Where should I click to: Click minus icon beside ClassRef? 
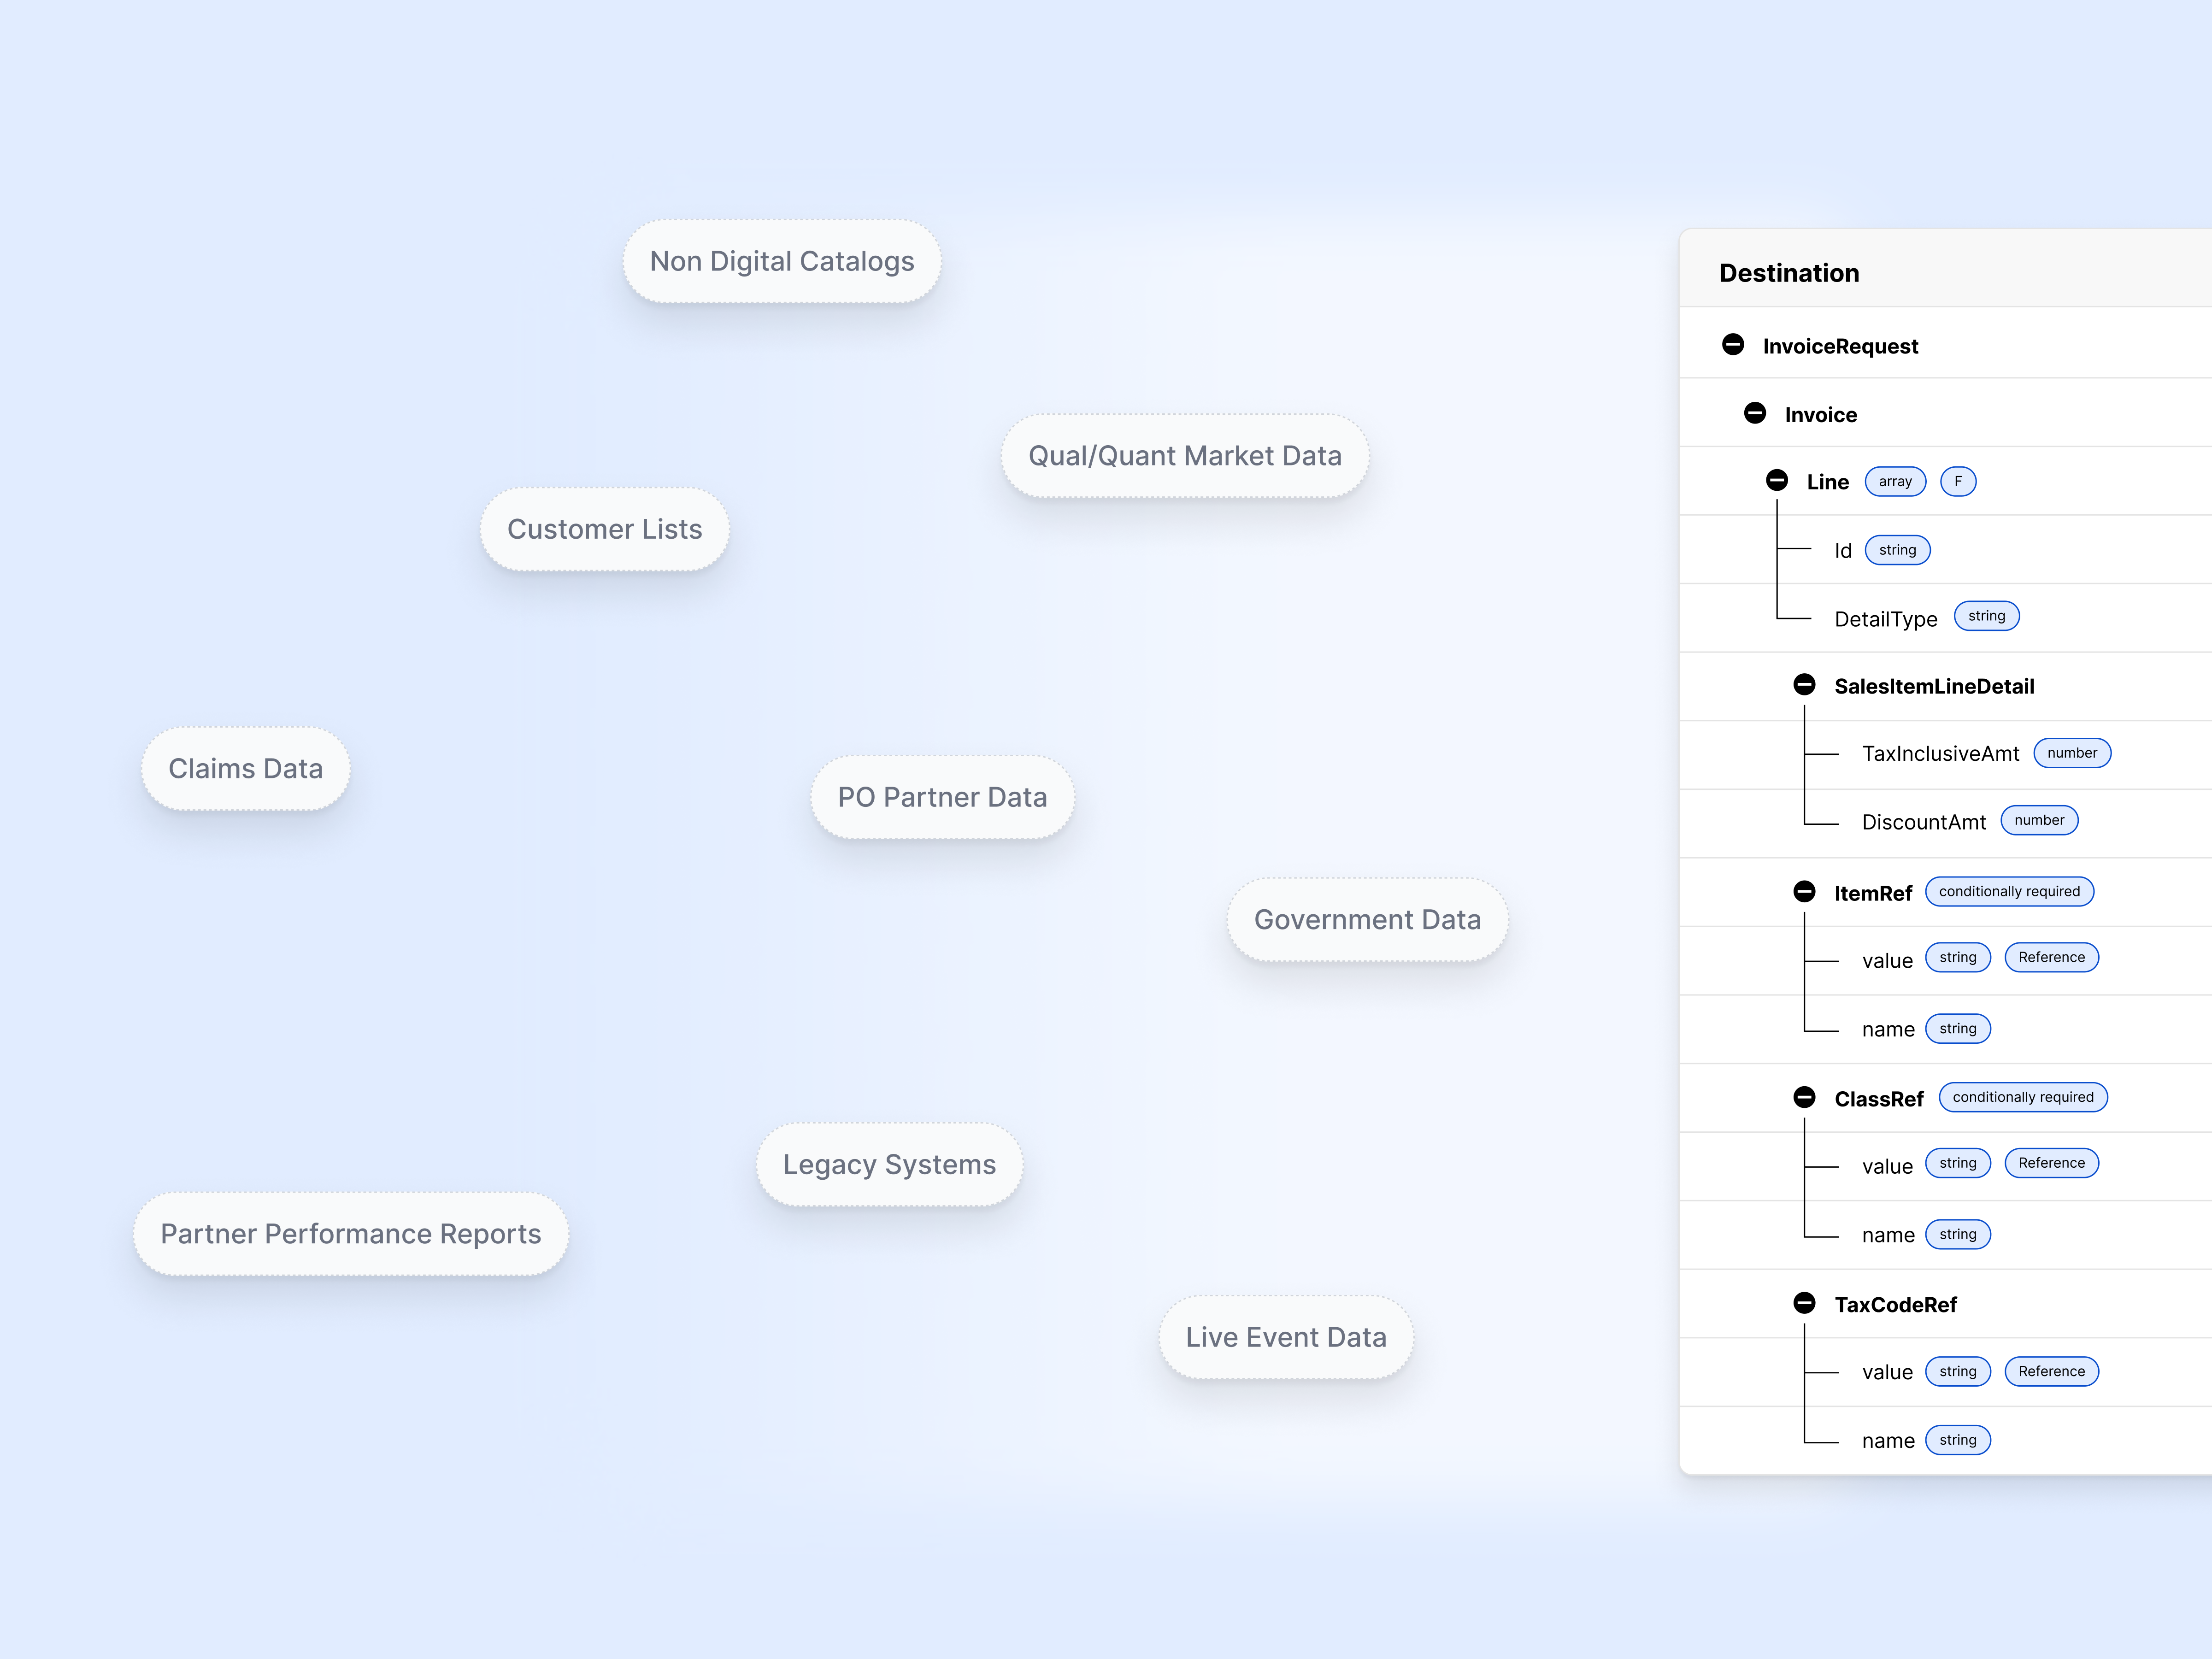pyautogui.click(x=1804, y=1097)
